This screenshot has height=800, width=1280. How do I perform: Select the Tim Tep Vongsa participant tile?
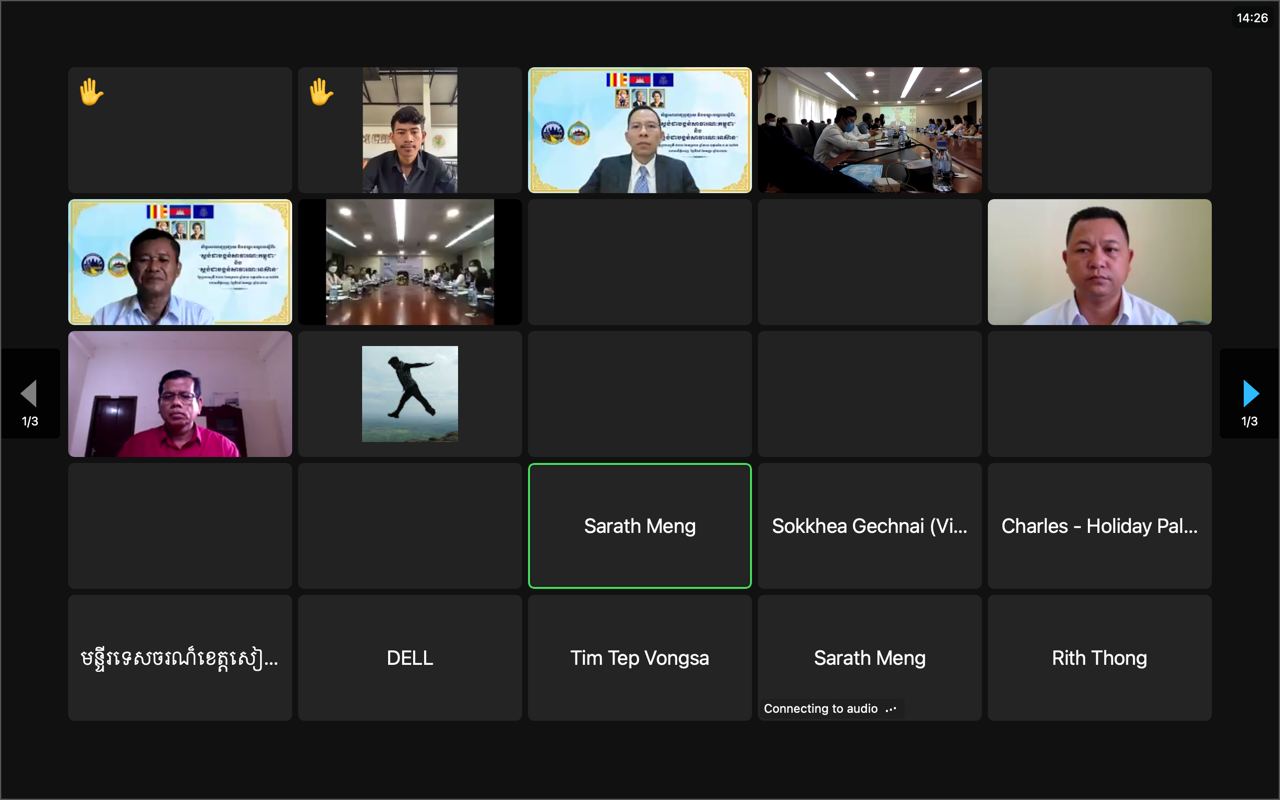coord(640,658)
